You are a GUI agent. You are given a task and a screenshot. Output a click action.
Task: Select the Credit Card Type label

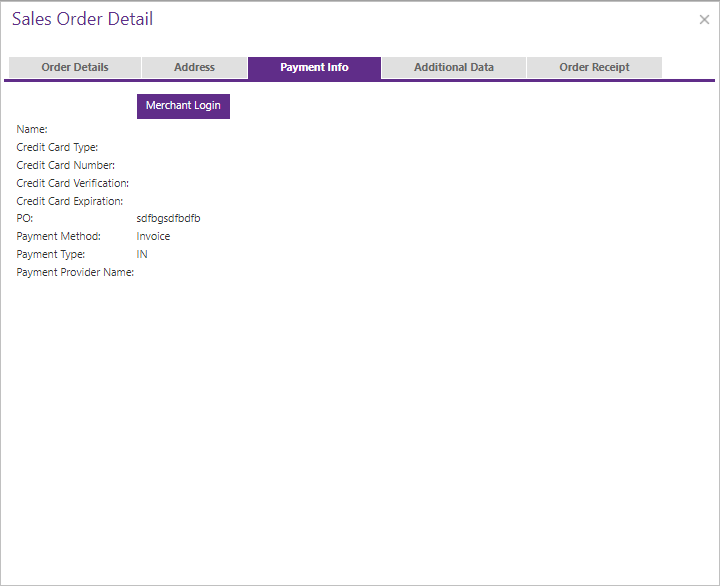coord(57,148)
